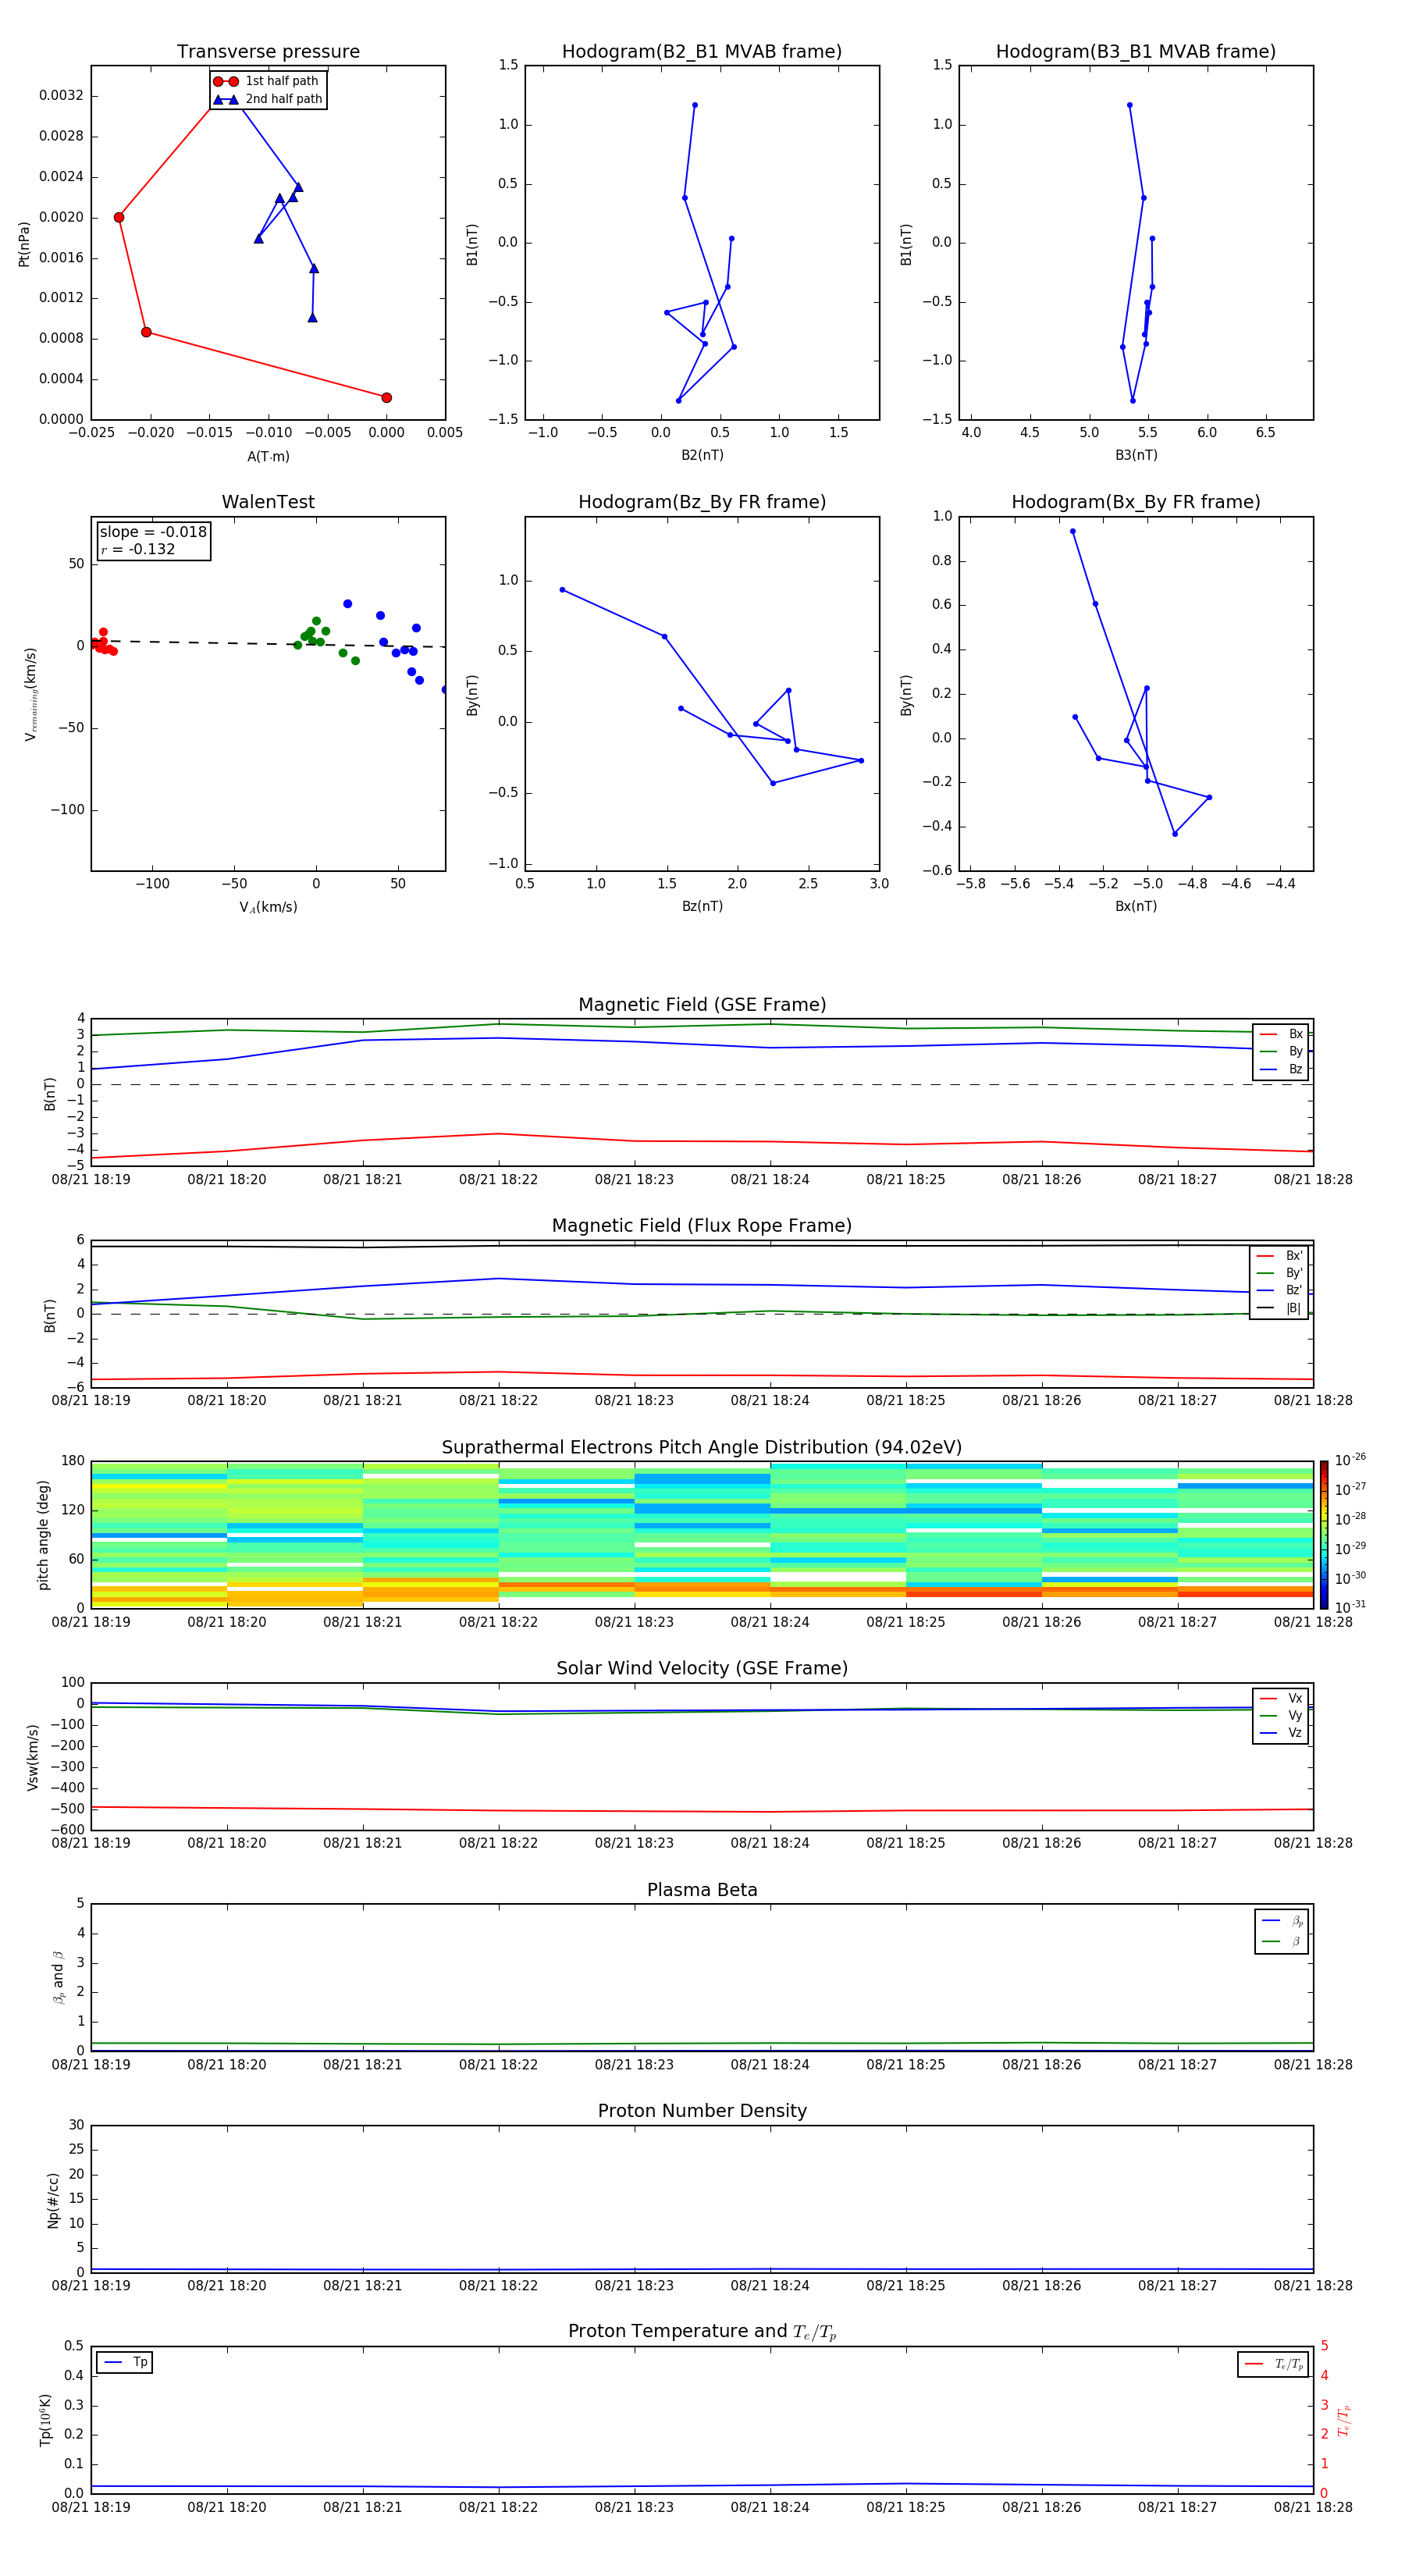Click the 'Hodogram(B3_B1 MVAB frame)' title
The image size is (1405, 2576).
[1136, 51]
